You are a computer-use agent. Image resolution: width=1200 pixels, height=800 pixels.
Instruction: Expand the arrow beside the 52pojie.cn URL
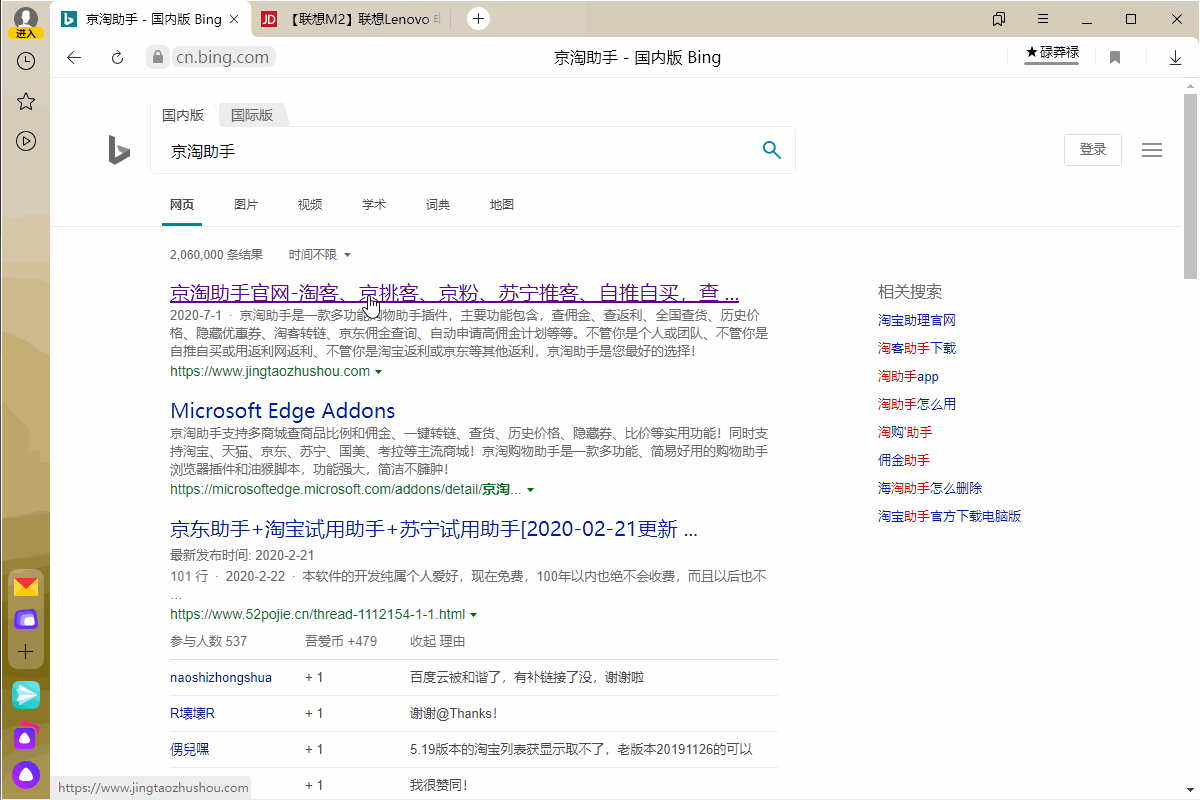coord(473,615)
